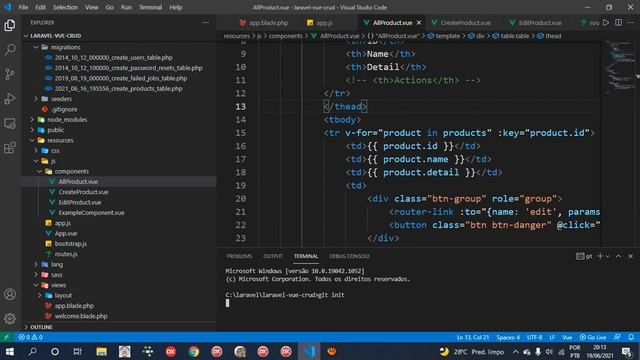Screen dimensions: 640x360
Task: Open errors and warnings counter in status bar
Action: pos(30,337)
